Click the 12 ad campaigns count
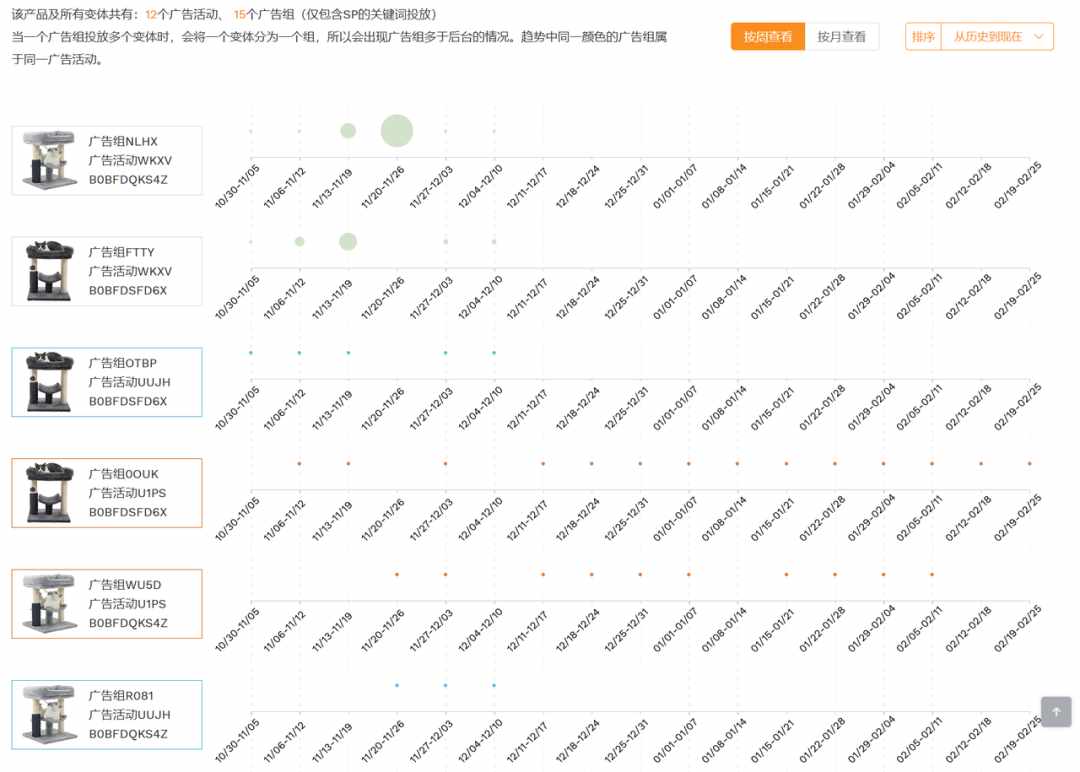The width and height of the screenshot is (1080, 772). pyautogui.click(x=151, y=14)
